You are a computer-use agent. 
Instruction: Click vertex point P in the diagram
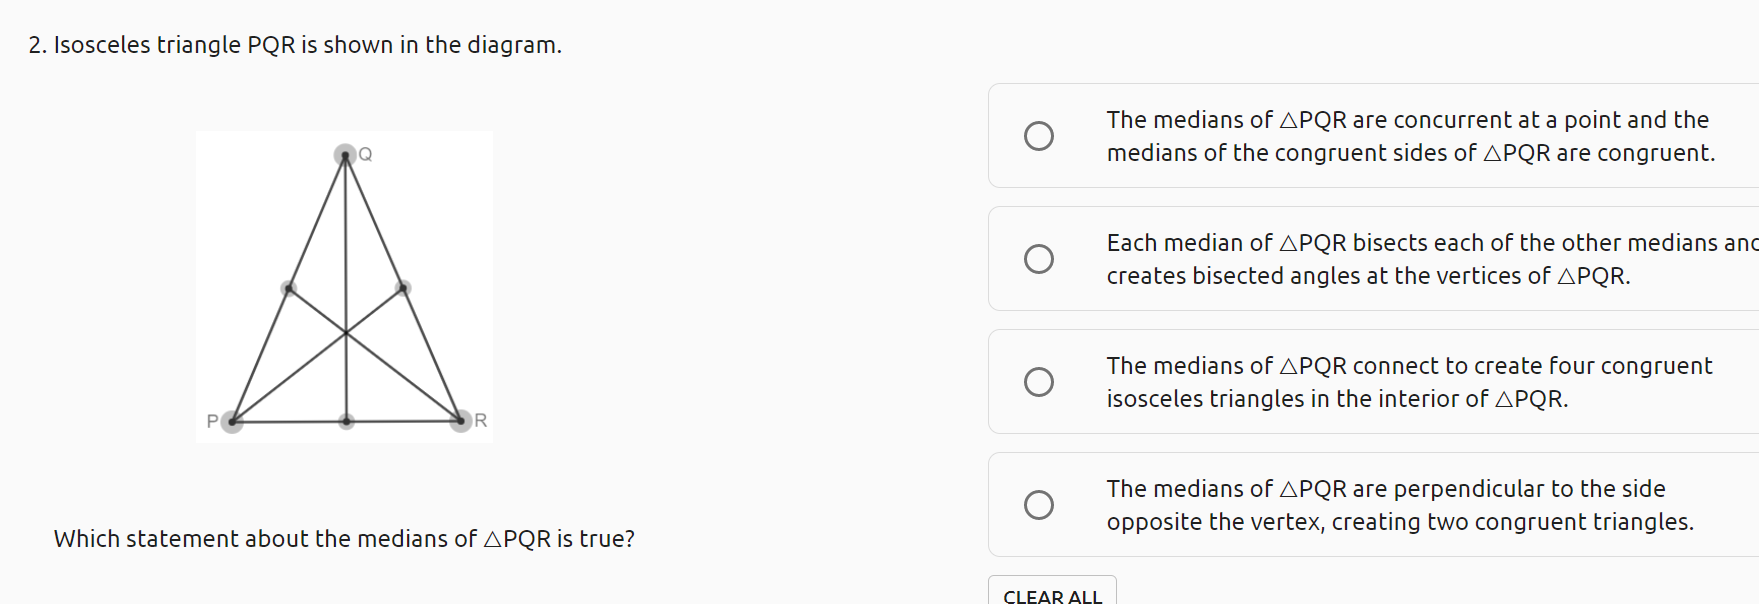point(232,422)
